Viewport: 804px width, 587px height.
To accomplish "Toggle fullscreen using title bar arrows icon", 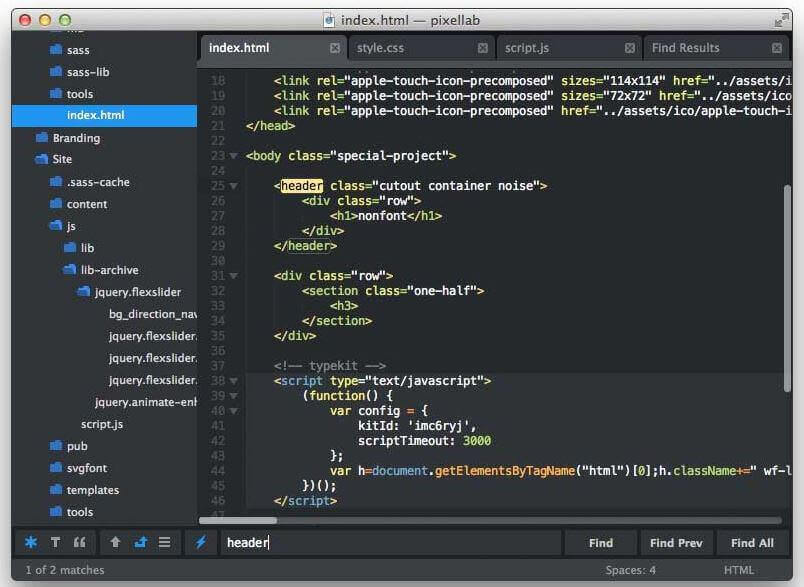I will 781,21.
